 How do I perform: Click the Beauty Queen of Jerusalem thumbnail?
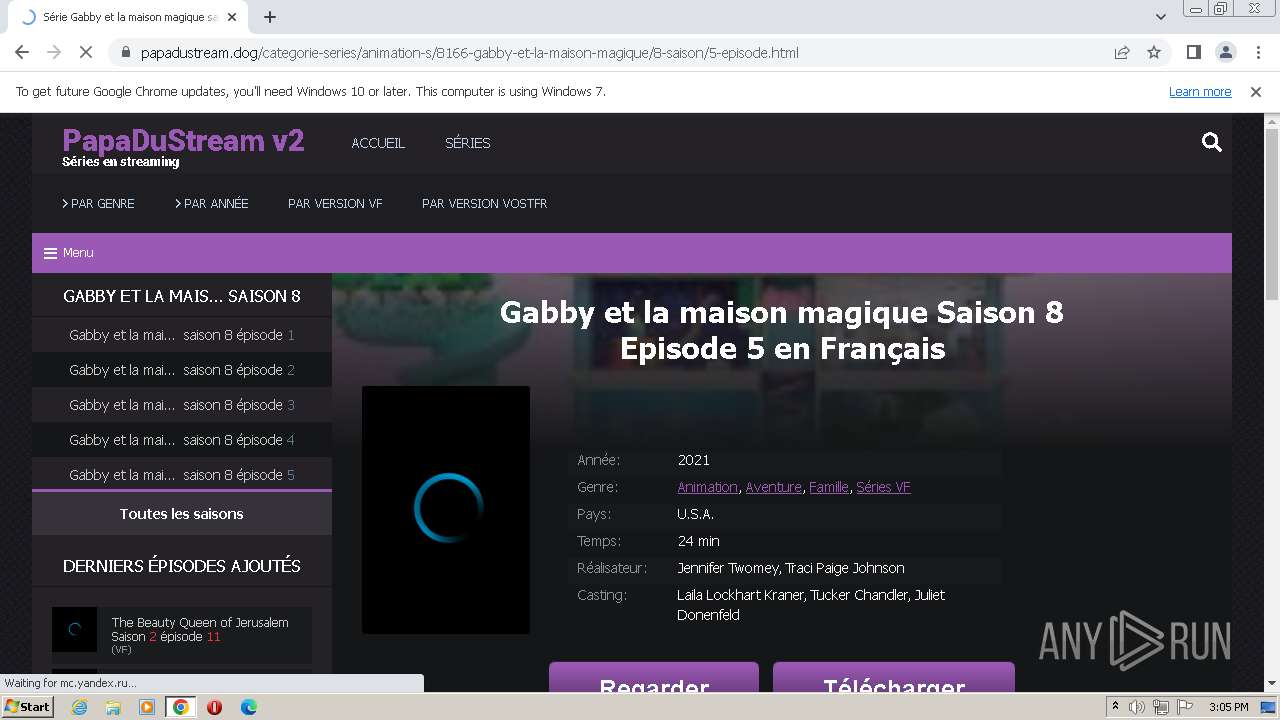75,630
